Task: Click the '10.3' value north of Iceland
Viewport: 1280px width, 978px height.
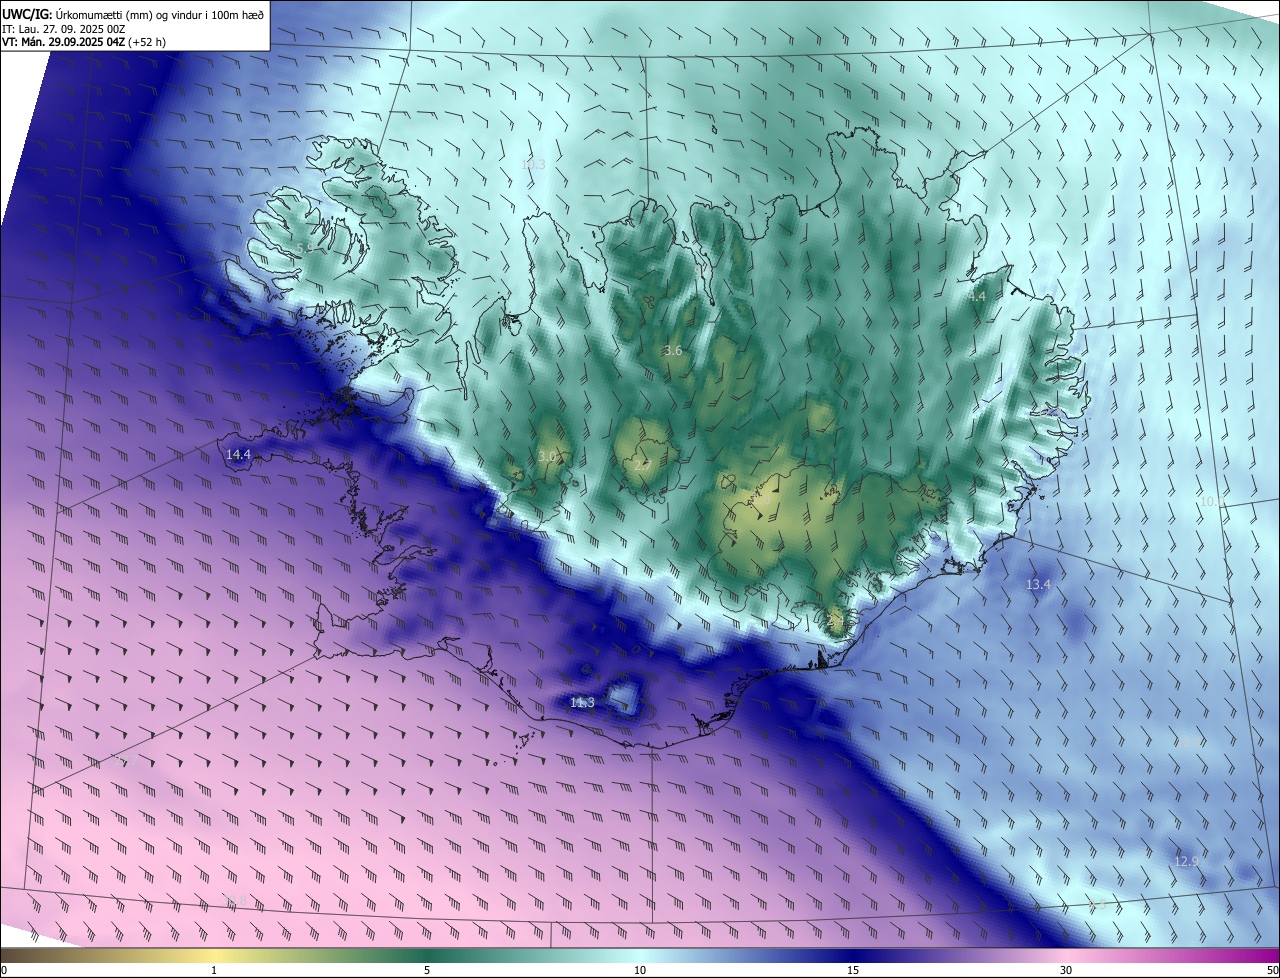Action: 534,164
